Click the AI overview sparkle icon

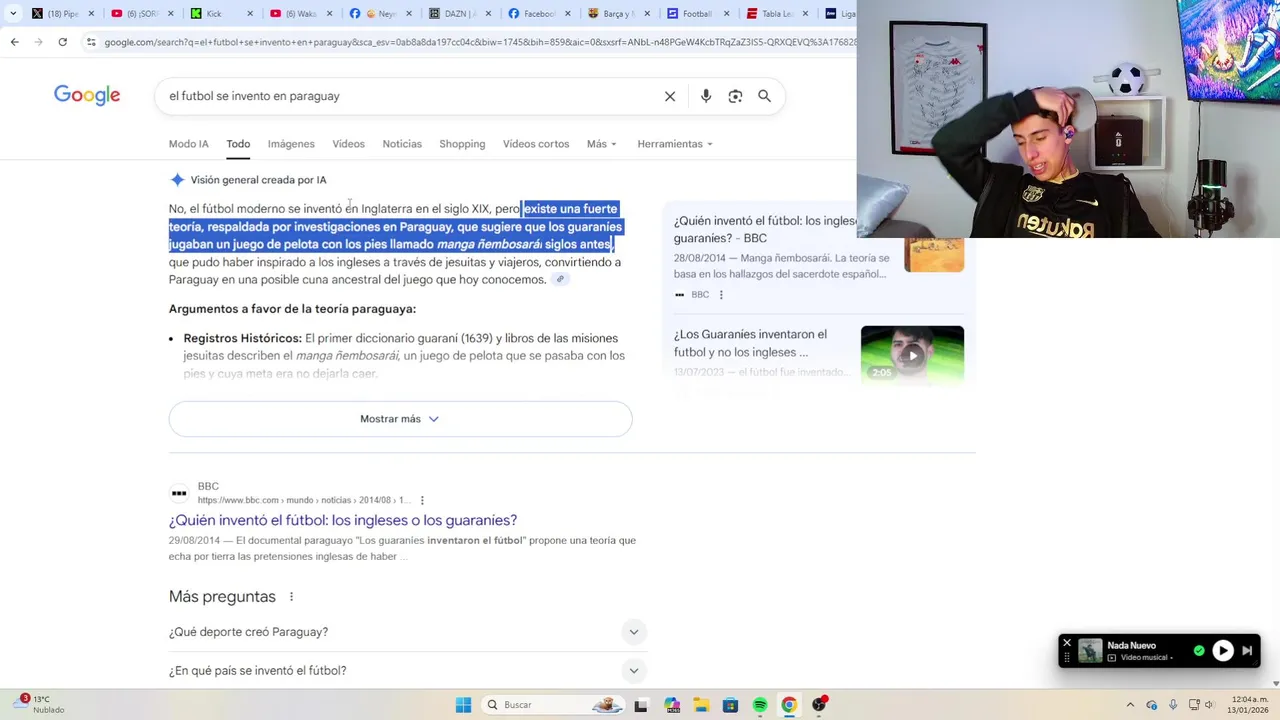point(177,180)
